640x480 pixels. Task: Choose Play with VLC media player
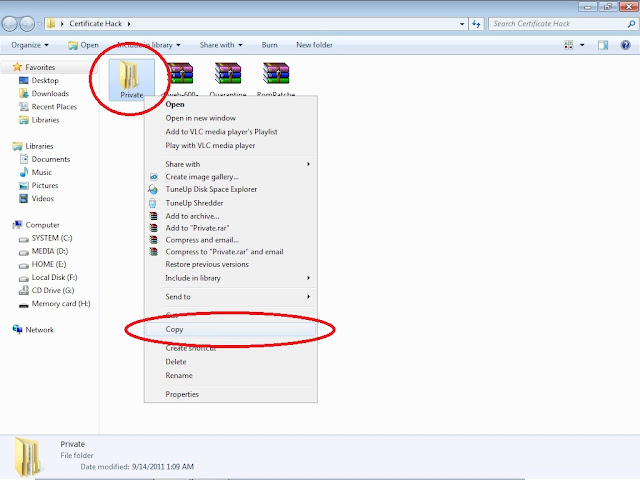click(231, 145)
